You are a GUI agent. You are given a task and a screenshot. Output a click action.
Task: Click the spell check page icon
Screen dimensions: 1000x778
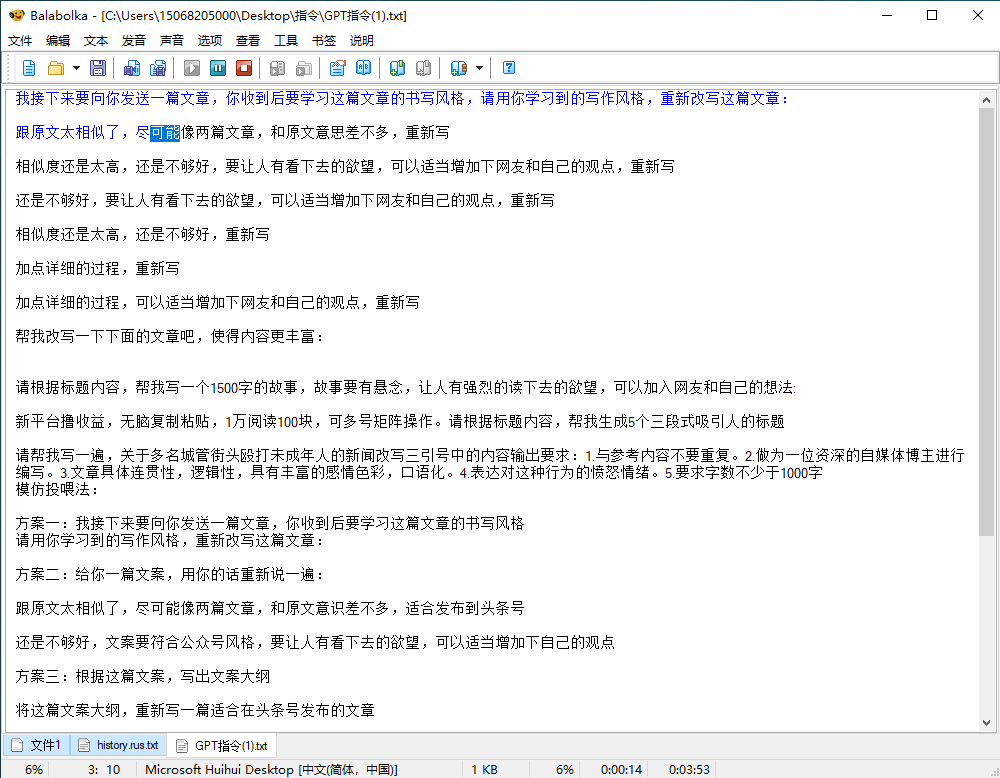click(x=337, y=68)
